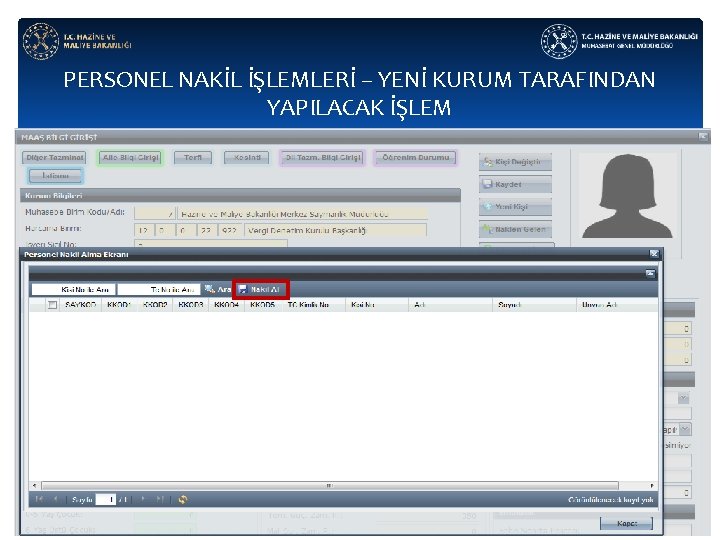Sort by the KKOD2 column header
Viewport: 720px width, 540px height.
155,305
